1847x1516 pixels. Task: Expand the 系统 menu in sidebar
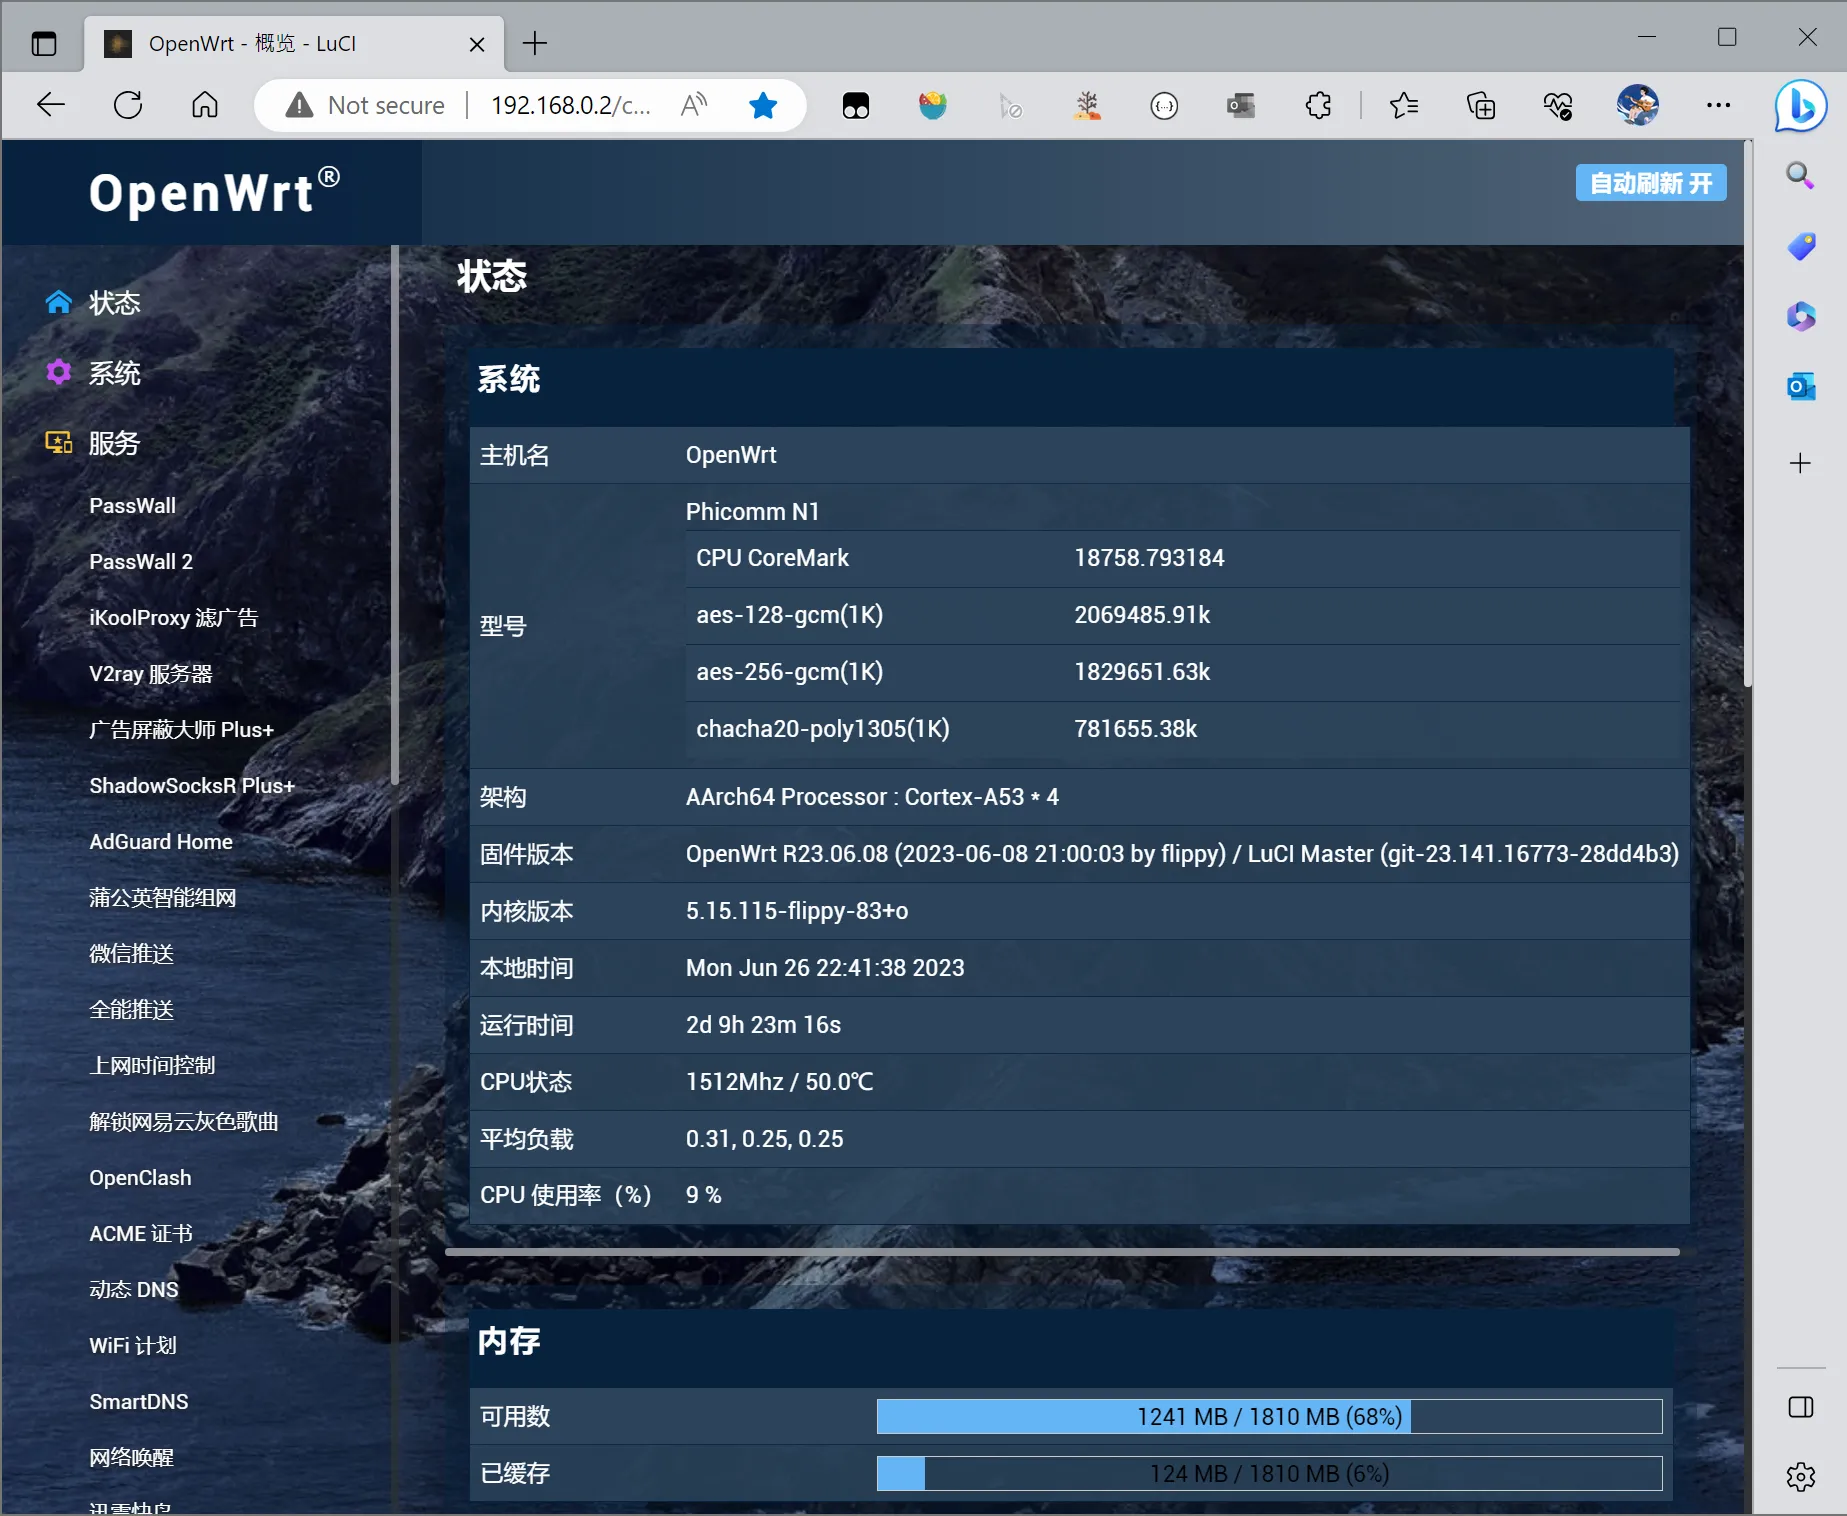point(114,373)
